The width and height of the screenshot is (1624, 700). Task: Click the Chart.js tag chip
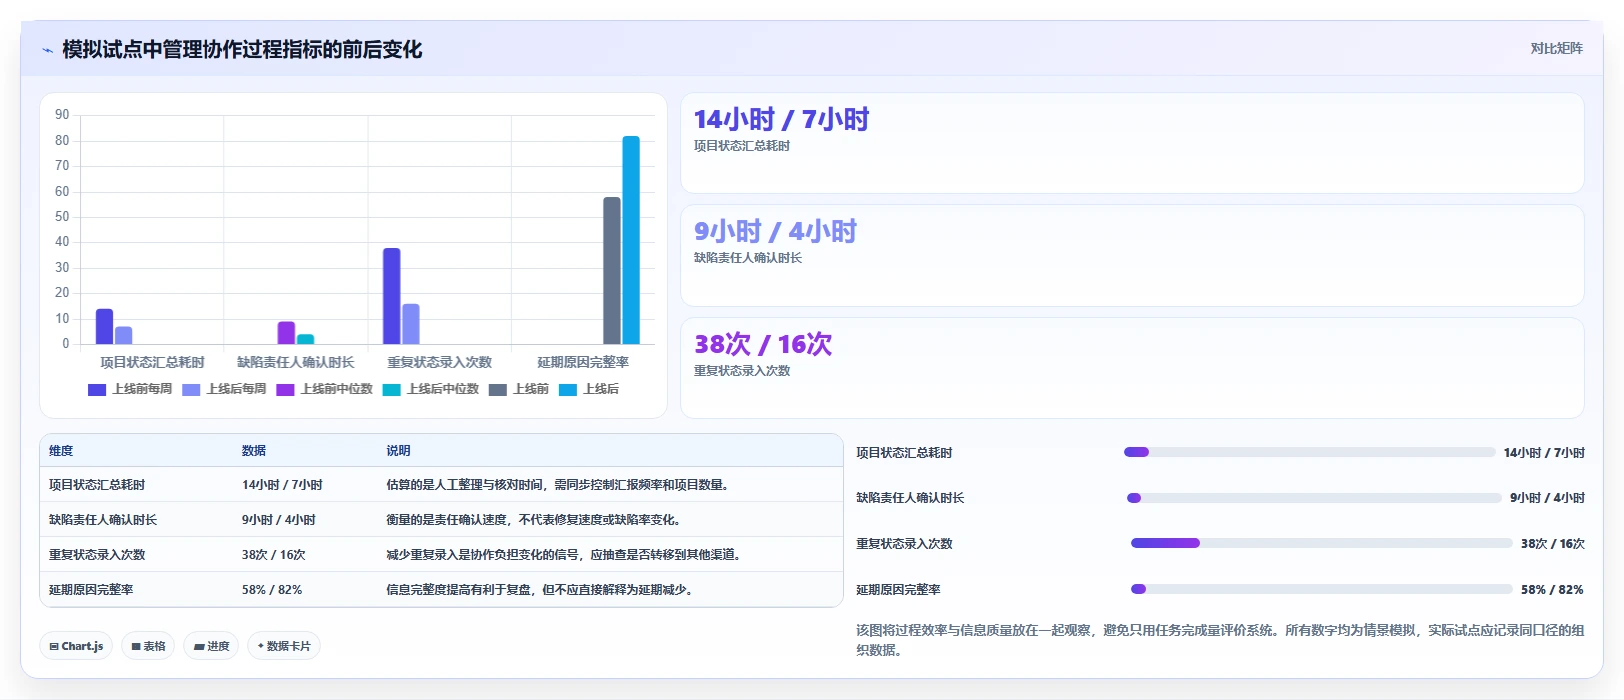[76, 646]
